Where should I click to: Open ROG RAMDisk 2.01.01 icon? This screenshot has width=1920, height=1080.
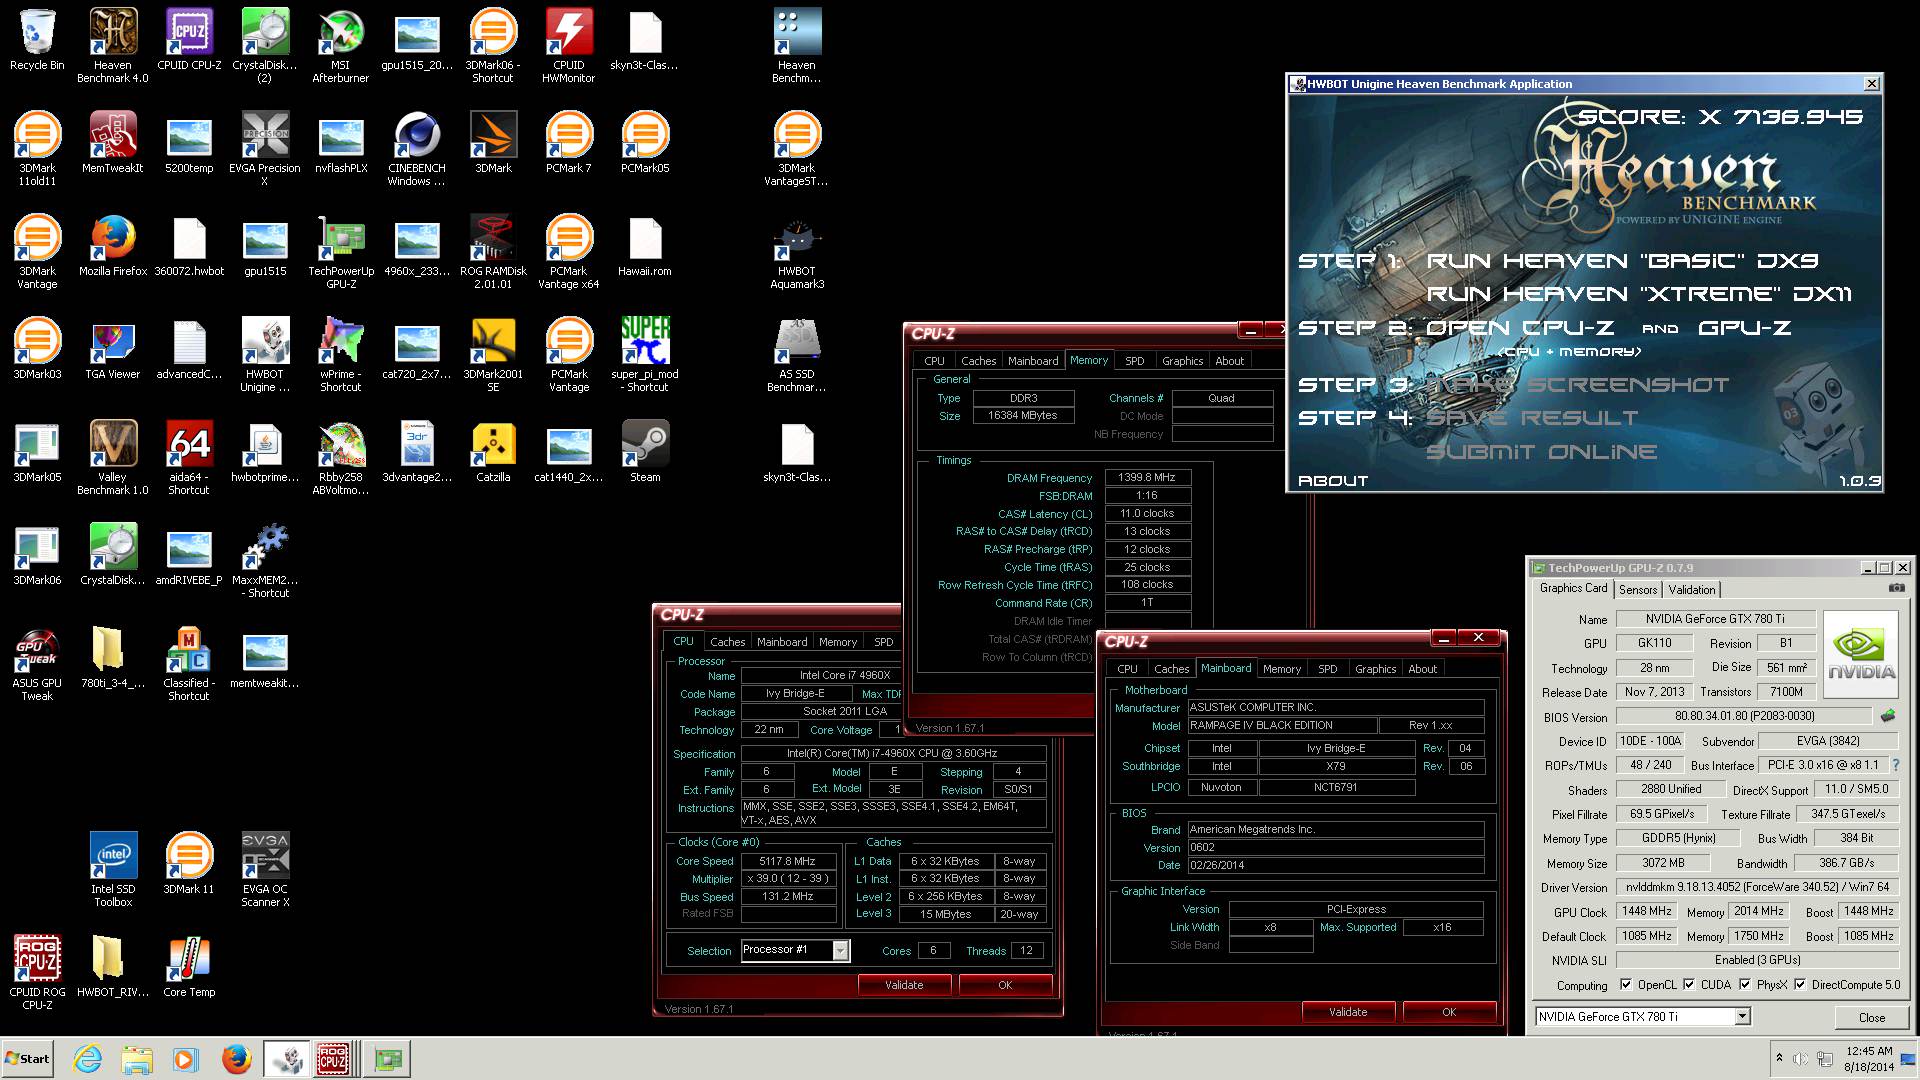(x=493, y=251)
